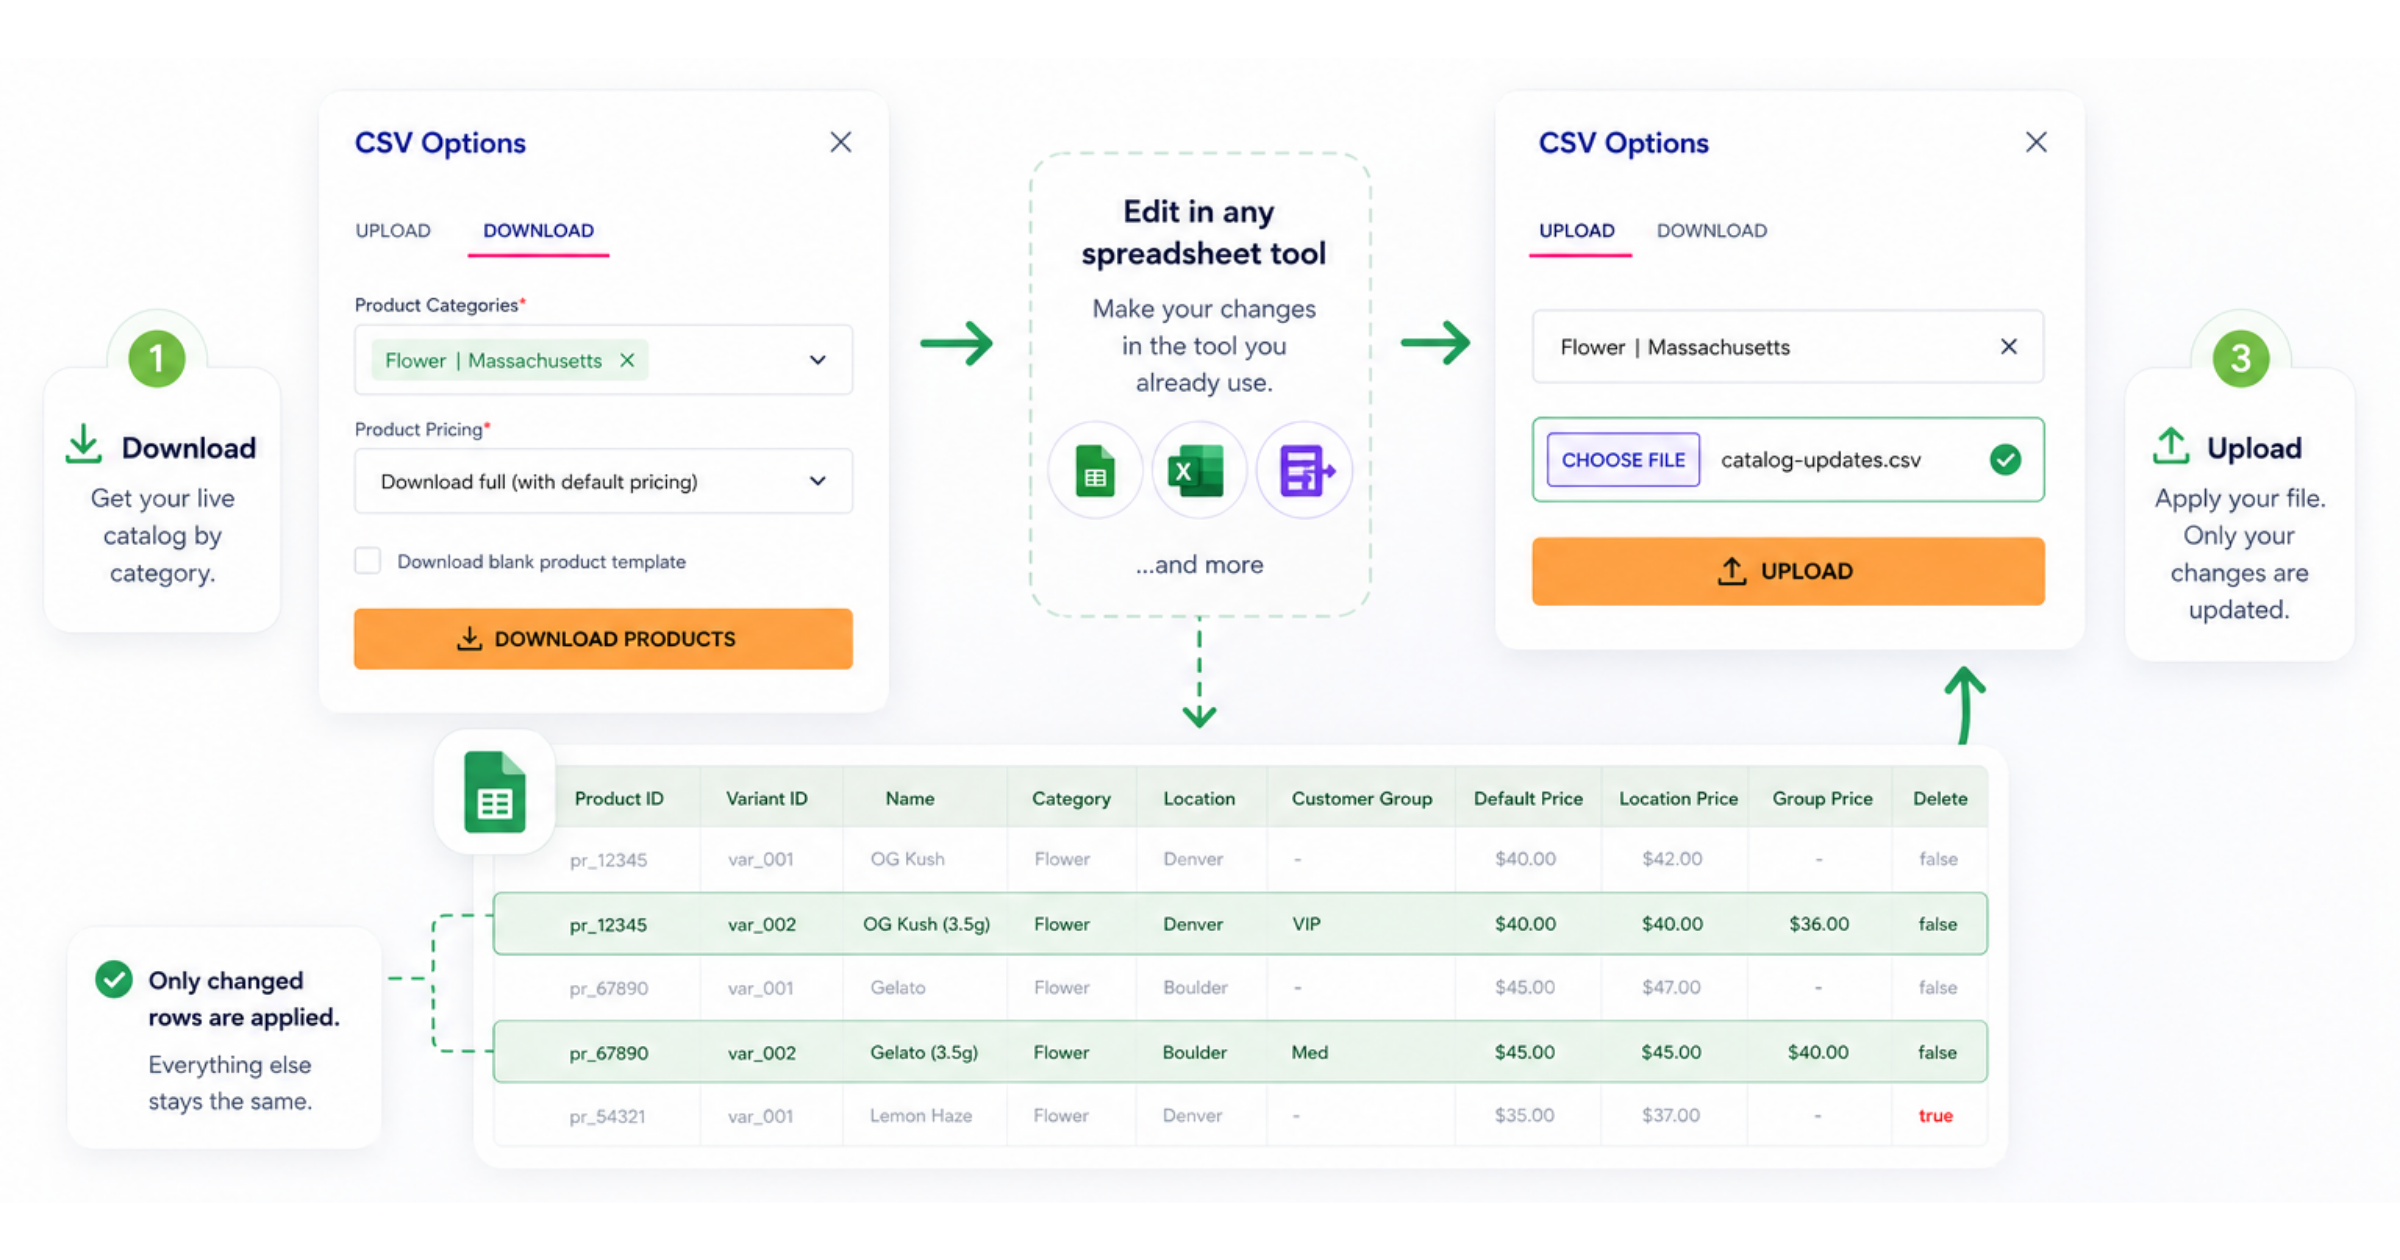2400x1260 pixels.
Task: Click the green checkmark next to catalog-updates.csv
Action: (2005, 459)
